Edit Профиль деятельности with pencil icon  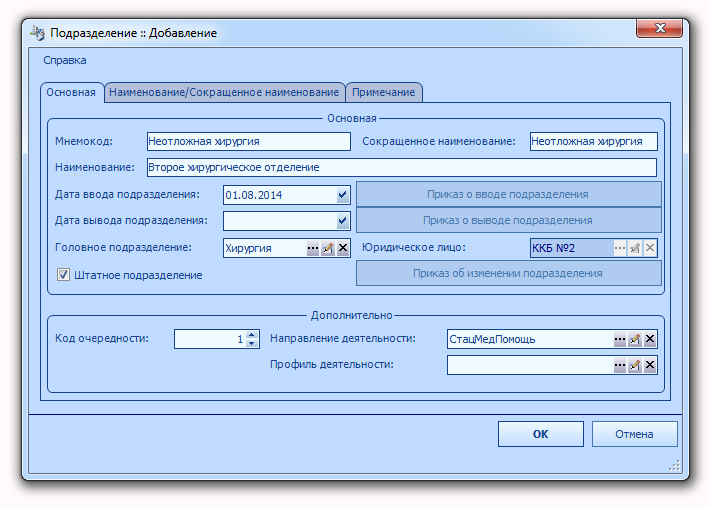635,365
